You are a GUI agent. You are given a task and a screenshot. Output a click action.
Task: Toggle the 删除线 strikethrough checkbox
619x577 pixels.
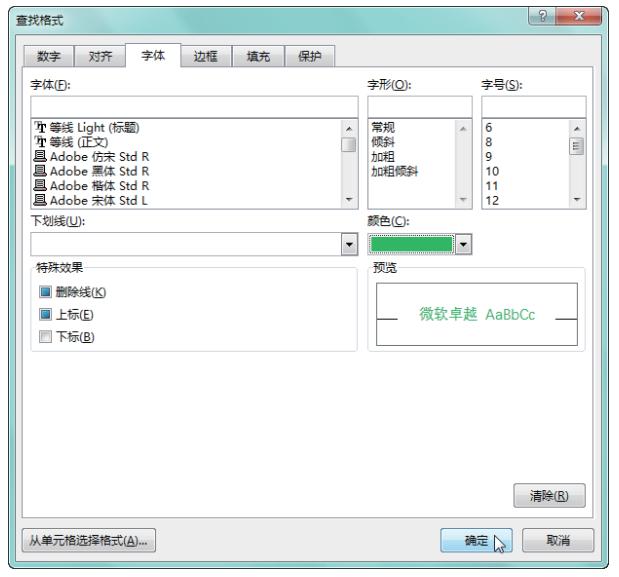pyautogui.click(x=45, y=292)
